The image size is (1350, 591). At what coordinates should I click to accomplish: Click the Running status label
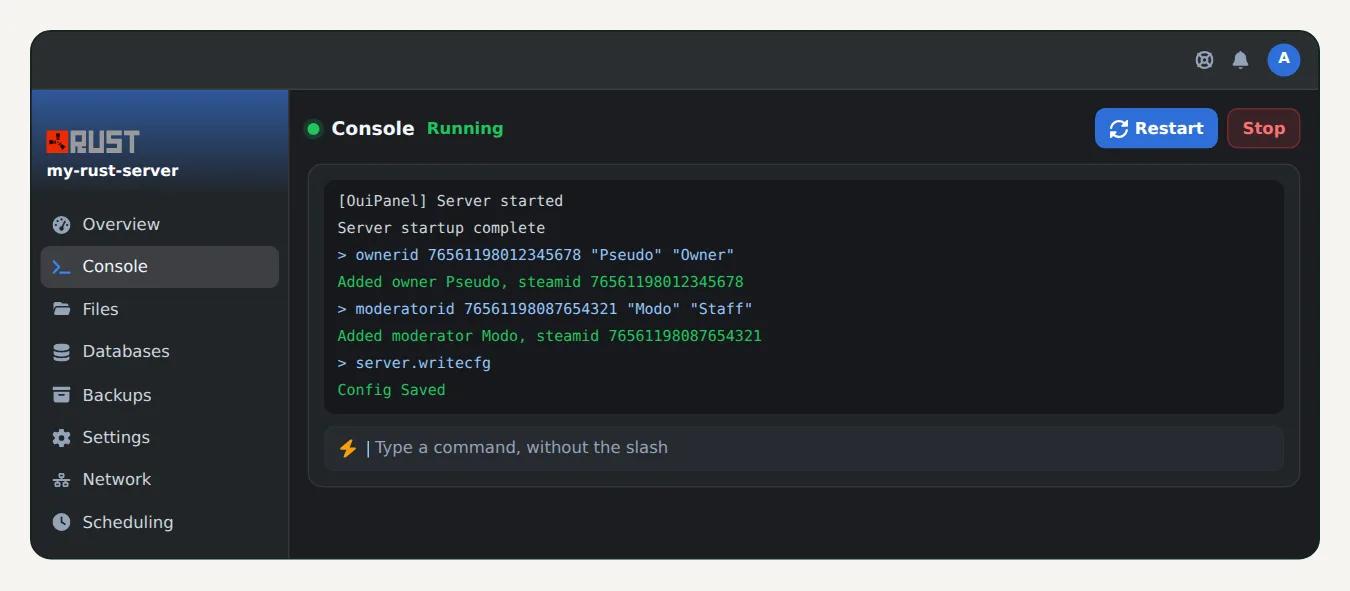[x=465, y=128]
